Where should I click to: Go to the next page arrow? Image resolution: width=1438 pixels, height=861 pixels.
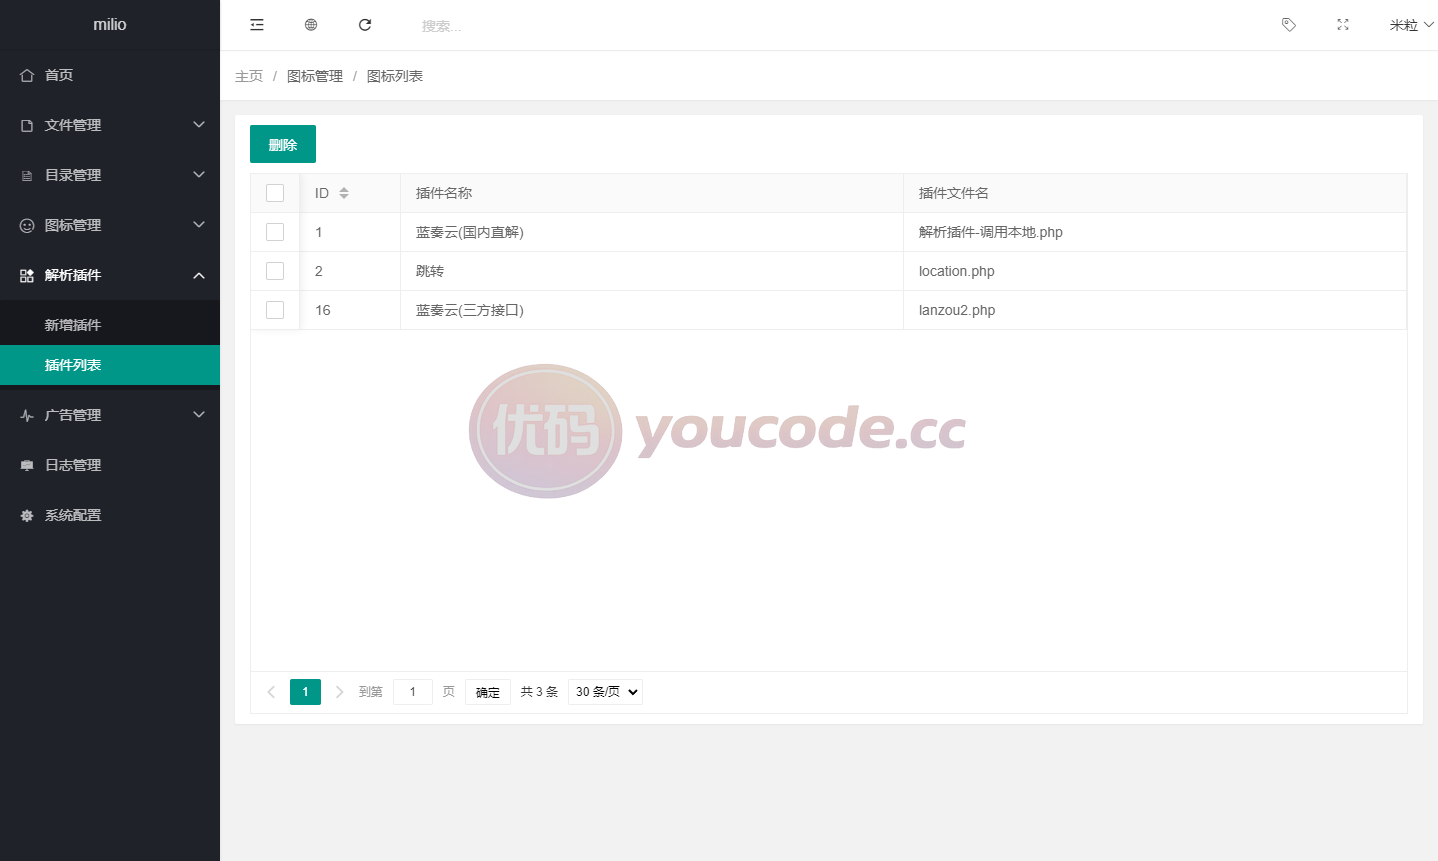click(x=339, y=692)
